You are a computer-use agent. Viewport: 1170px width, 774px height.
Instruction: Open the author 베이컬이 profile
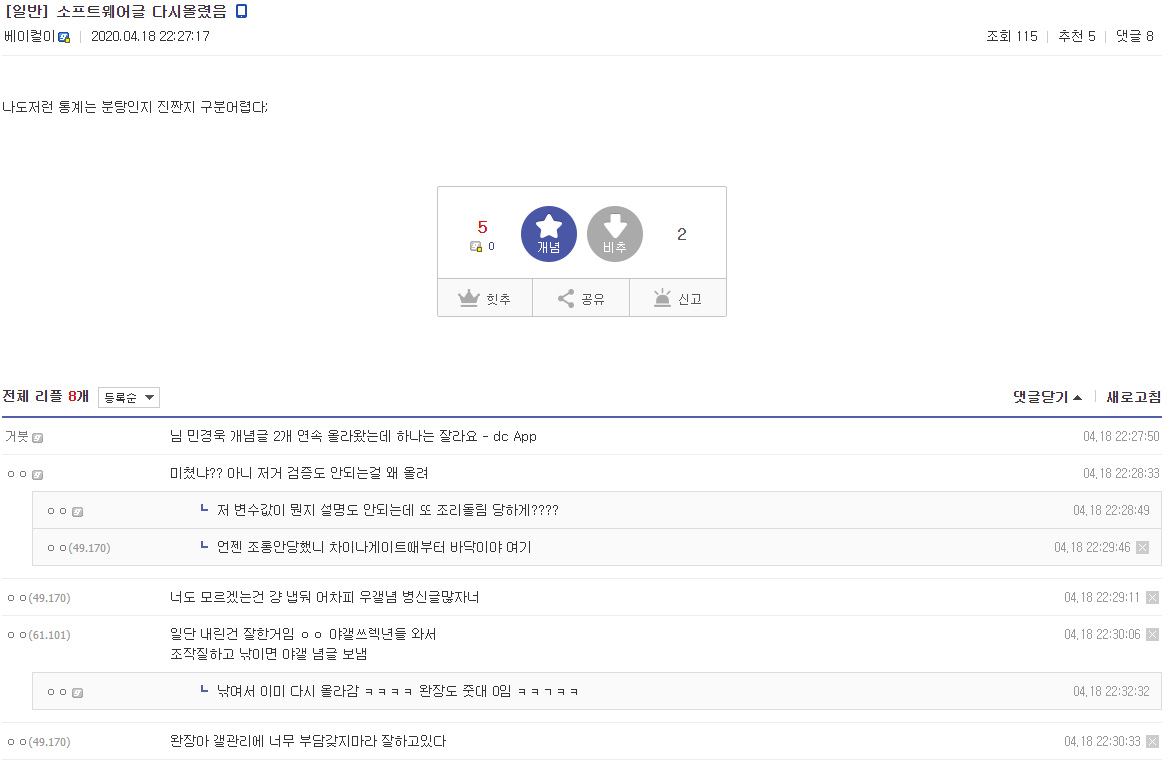[x=29, y=37]
